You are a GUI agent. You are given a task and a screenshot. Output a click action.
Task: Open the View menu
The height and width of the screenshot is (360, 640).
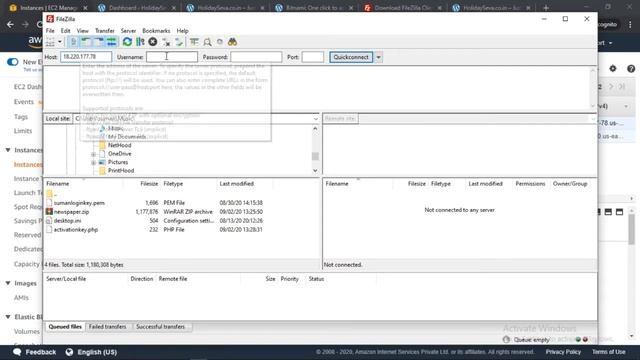(82, 31)
